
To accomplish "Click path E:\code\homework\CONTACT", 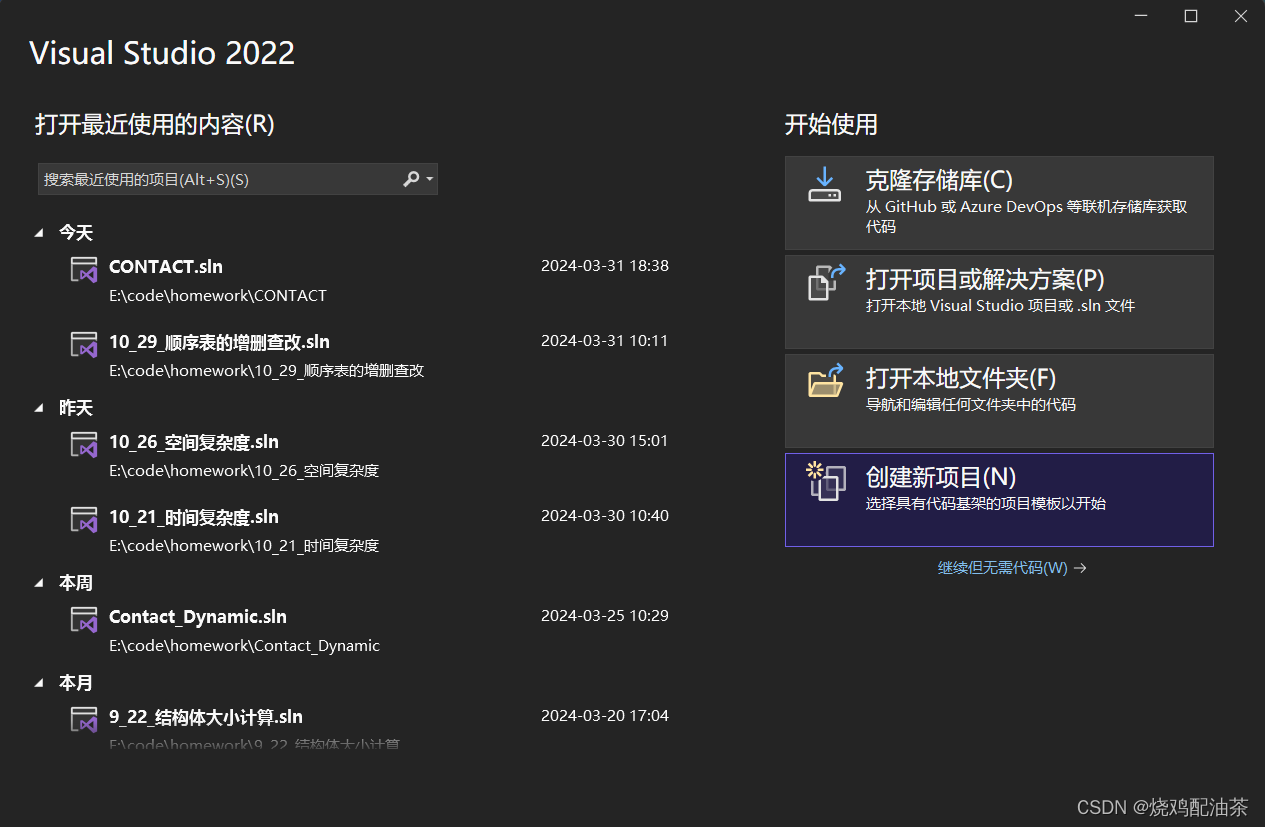I will pos(218,296).
